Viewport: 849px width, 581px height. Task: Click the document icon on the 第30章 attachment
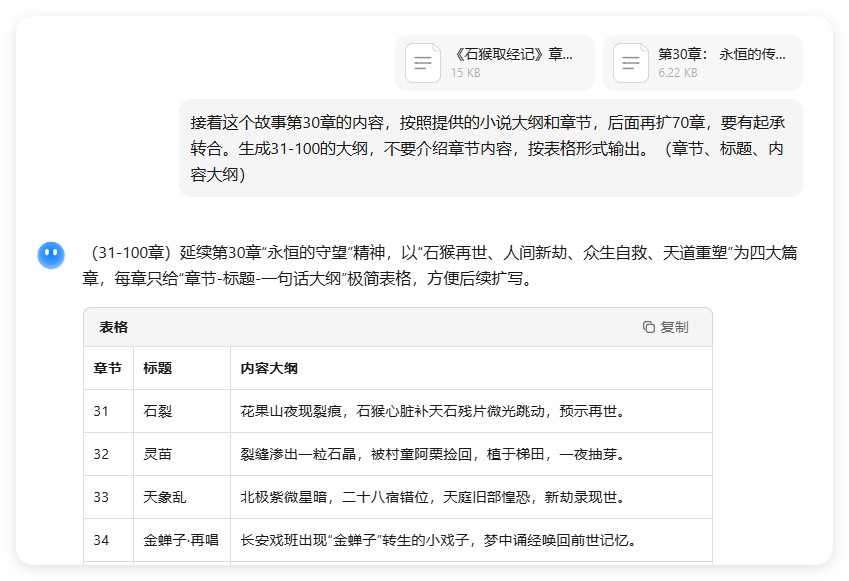(x=630, y=63)
